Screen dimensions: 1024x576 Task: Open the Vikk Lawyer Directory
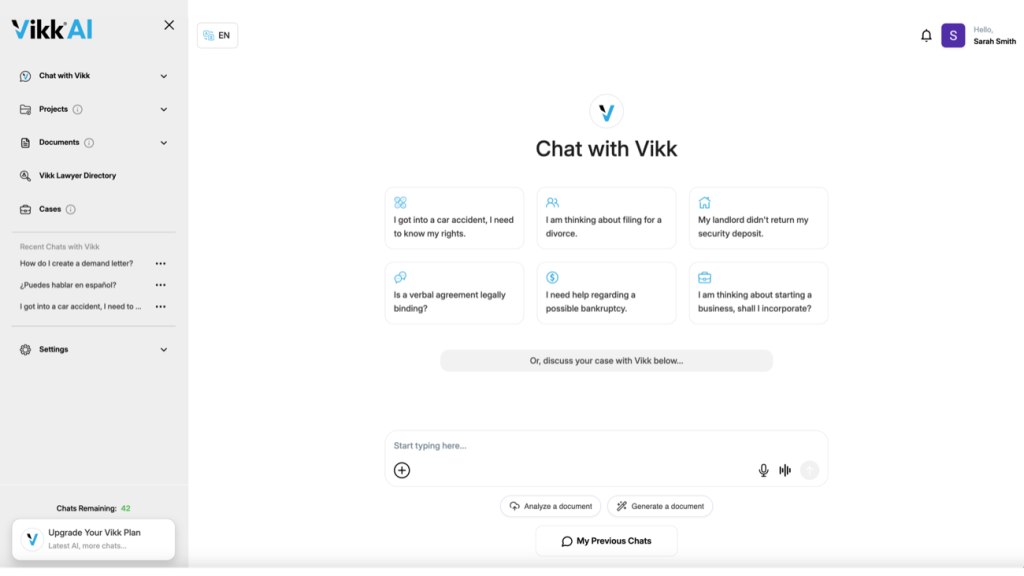pos(77,176)
